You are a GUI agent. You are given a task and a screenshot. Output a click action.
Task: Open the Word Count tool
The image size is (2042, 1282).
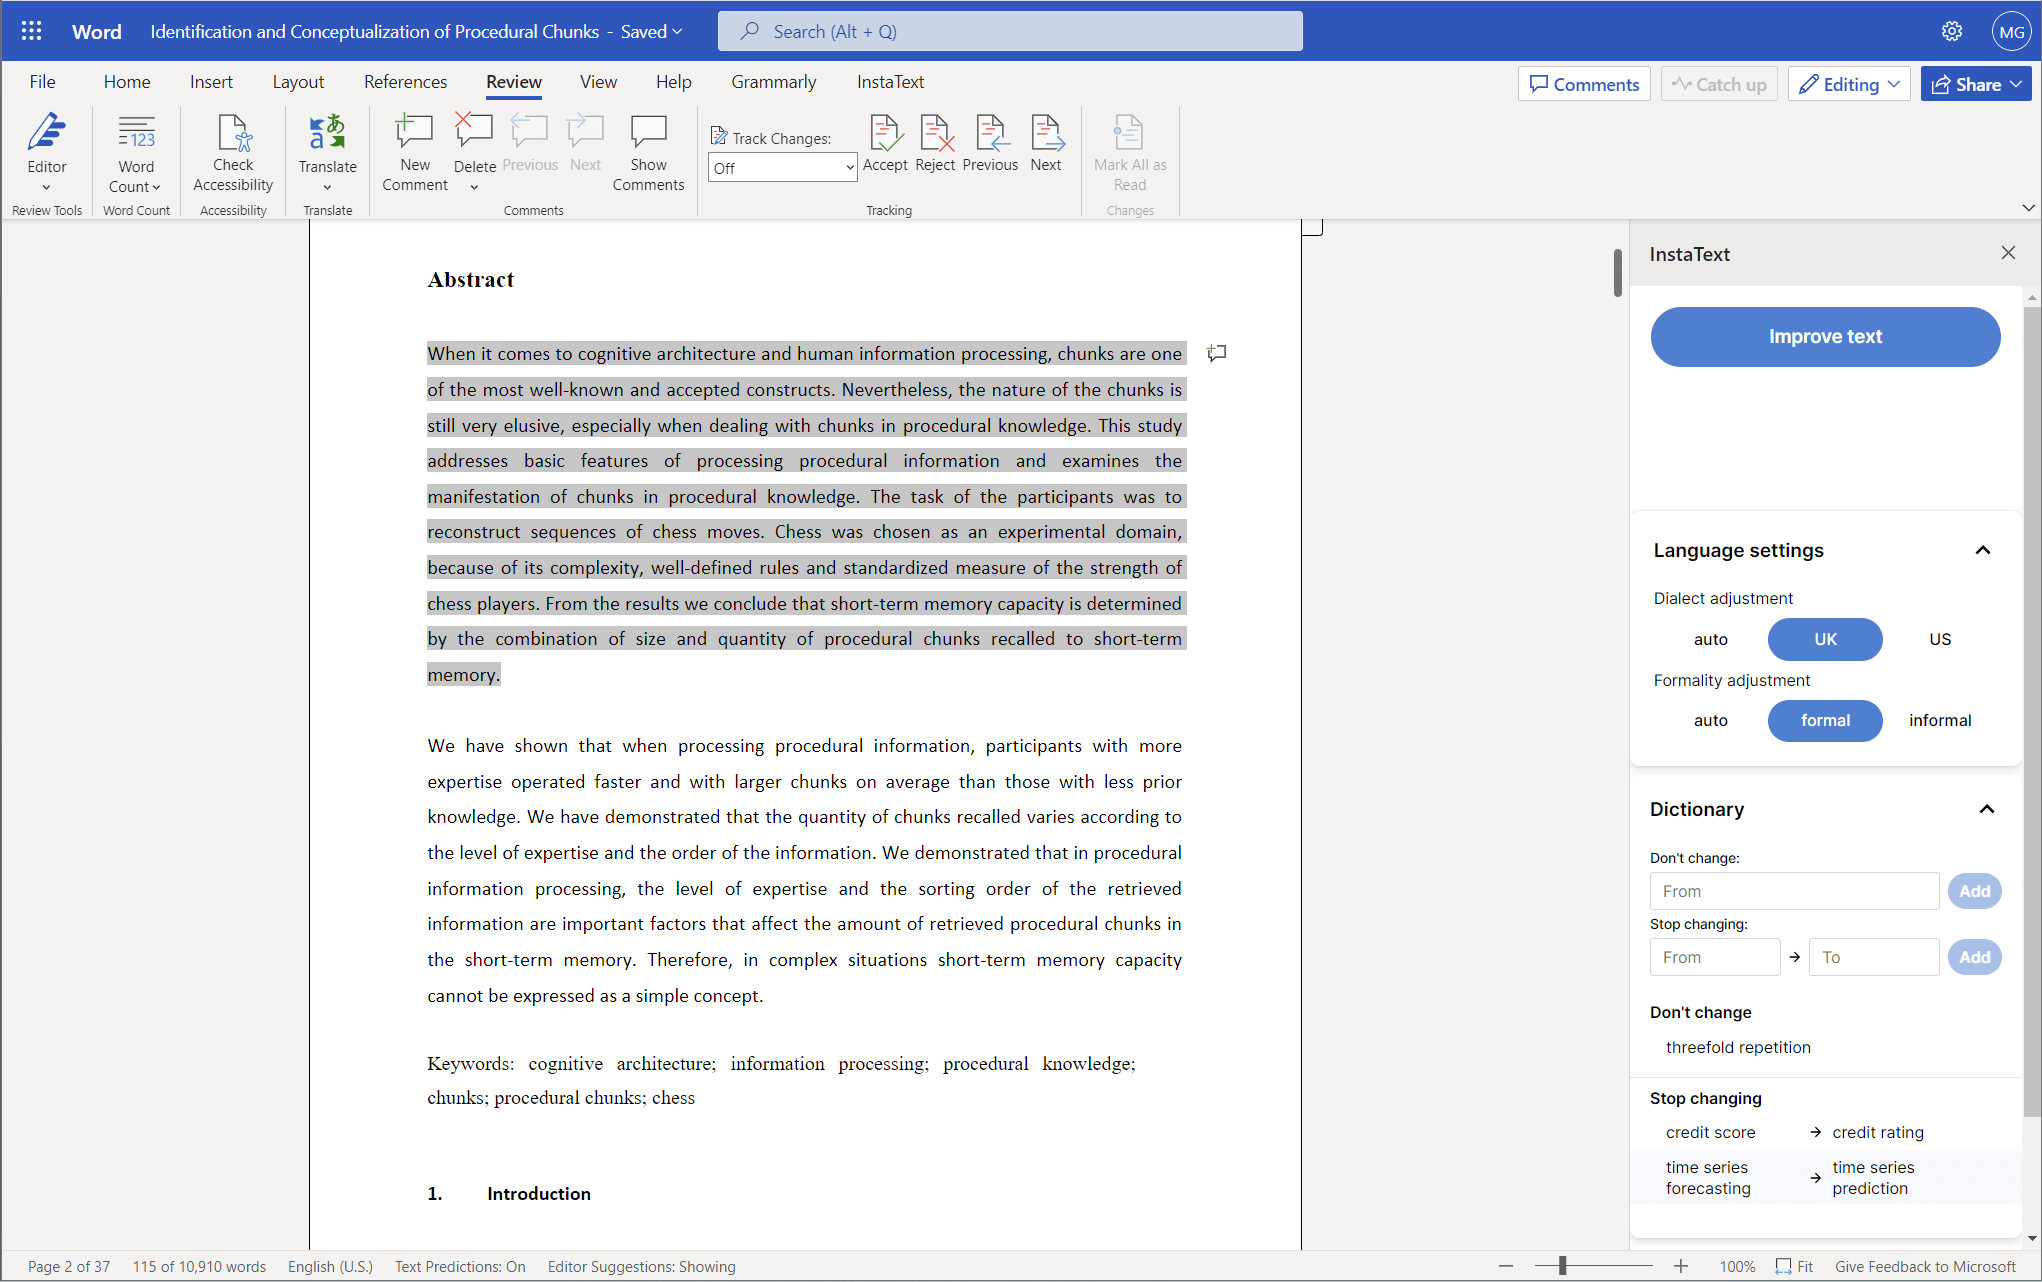point(136,150)
